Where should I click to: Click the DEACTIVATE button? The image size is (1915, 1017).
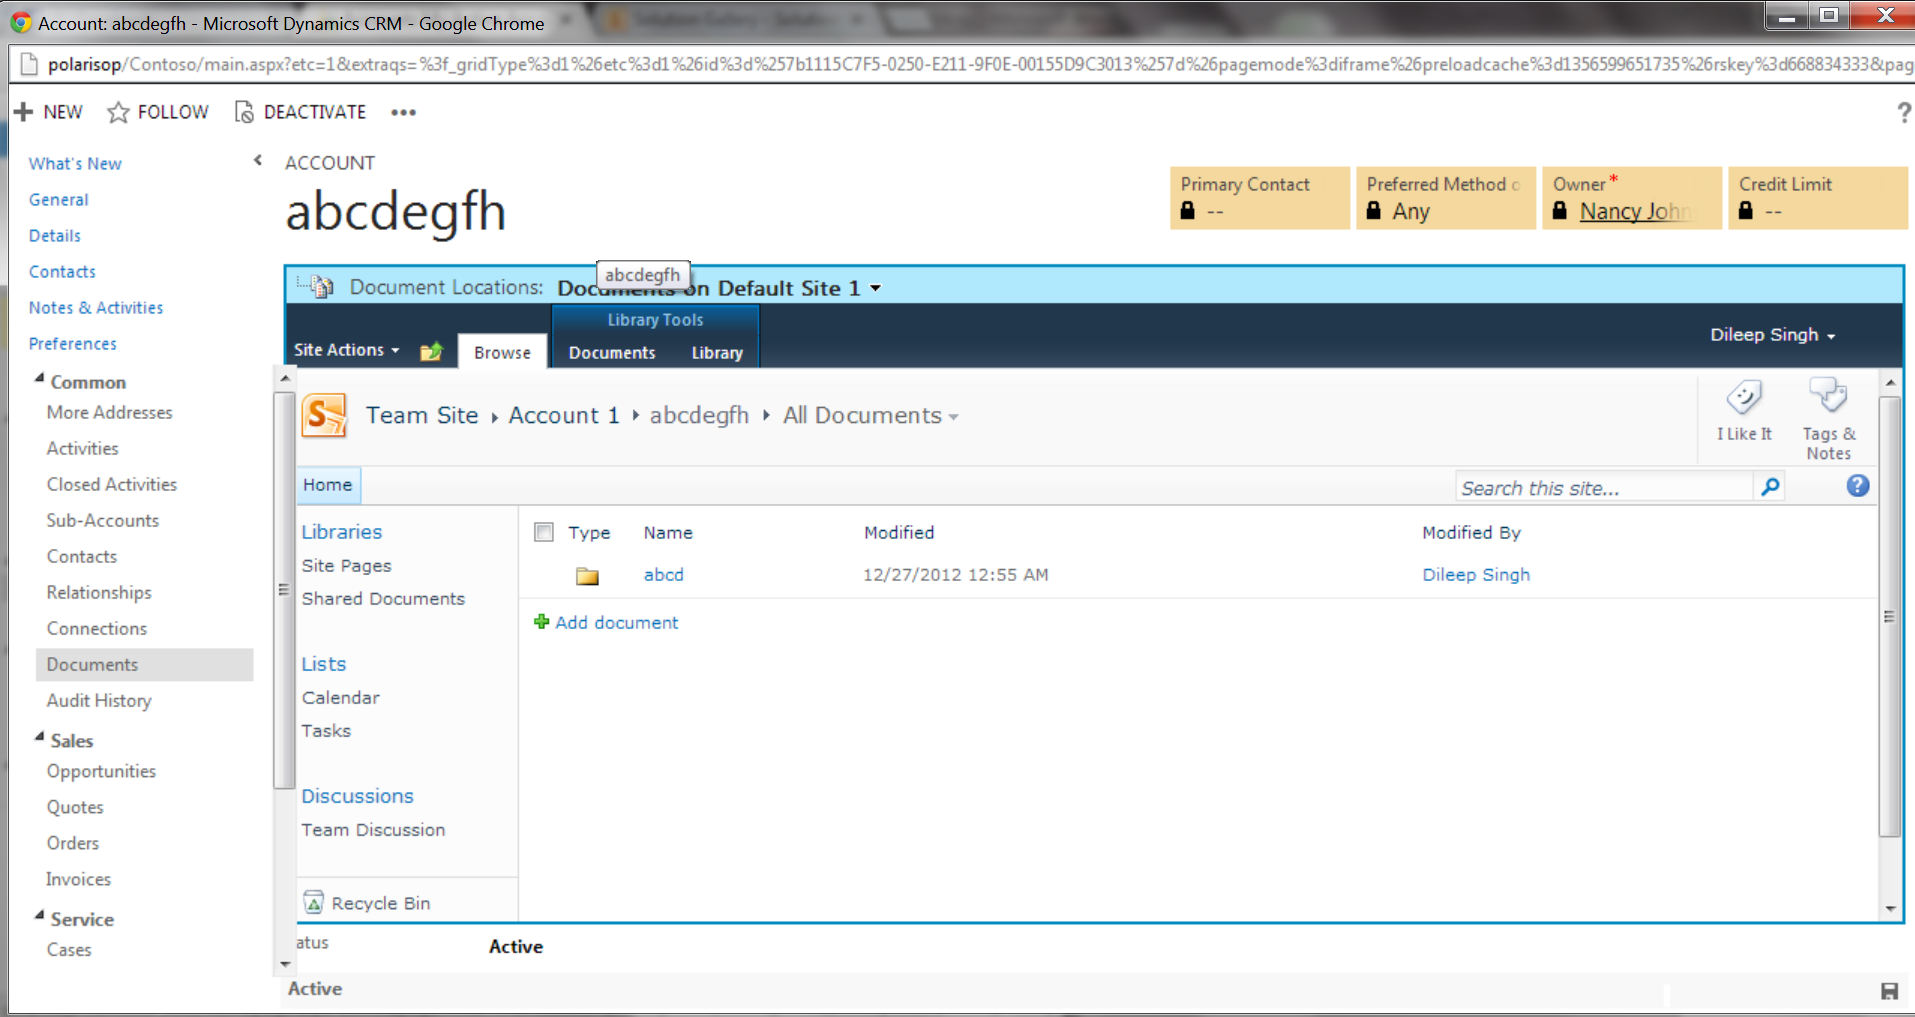pos(301,112)
